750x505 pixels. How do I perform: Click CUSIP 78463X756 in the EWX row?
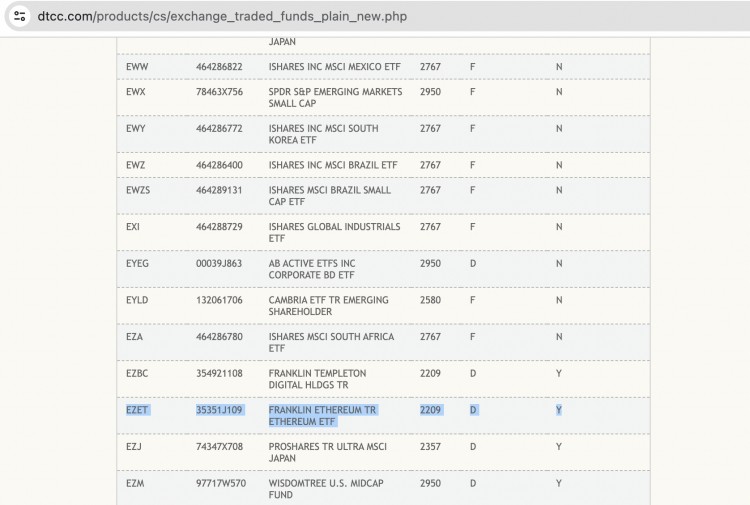[221, 92]
